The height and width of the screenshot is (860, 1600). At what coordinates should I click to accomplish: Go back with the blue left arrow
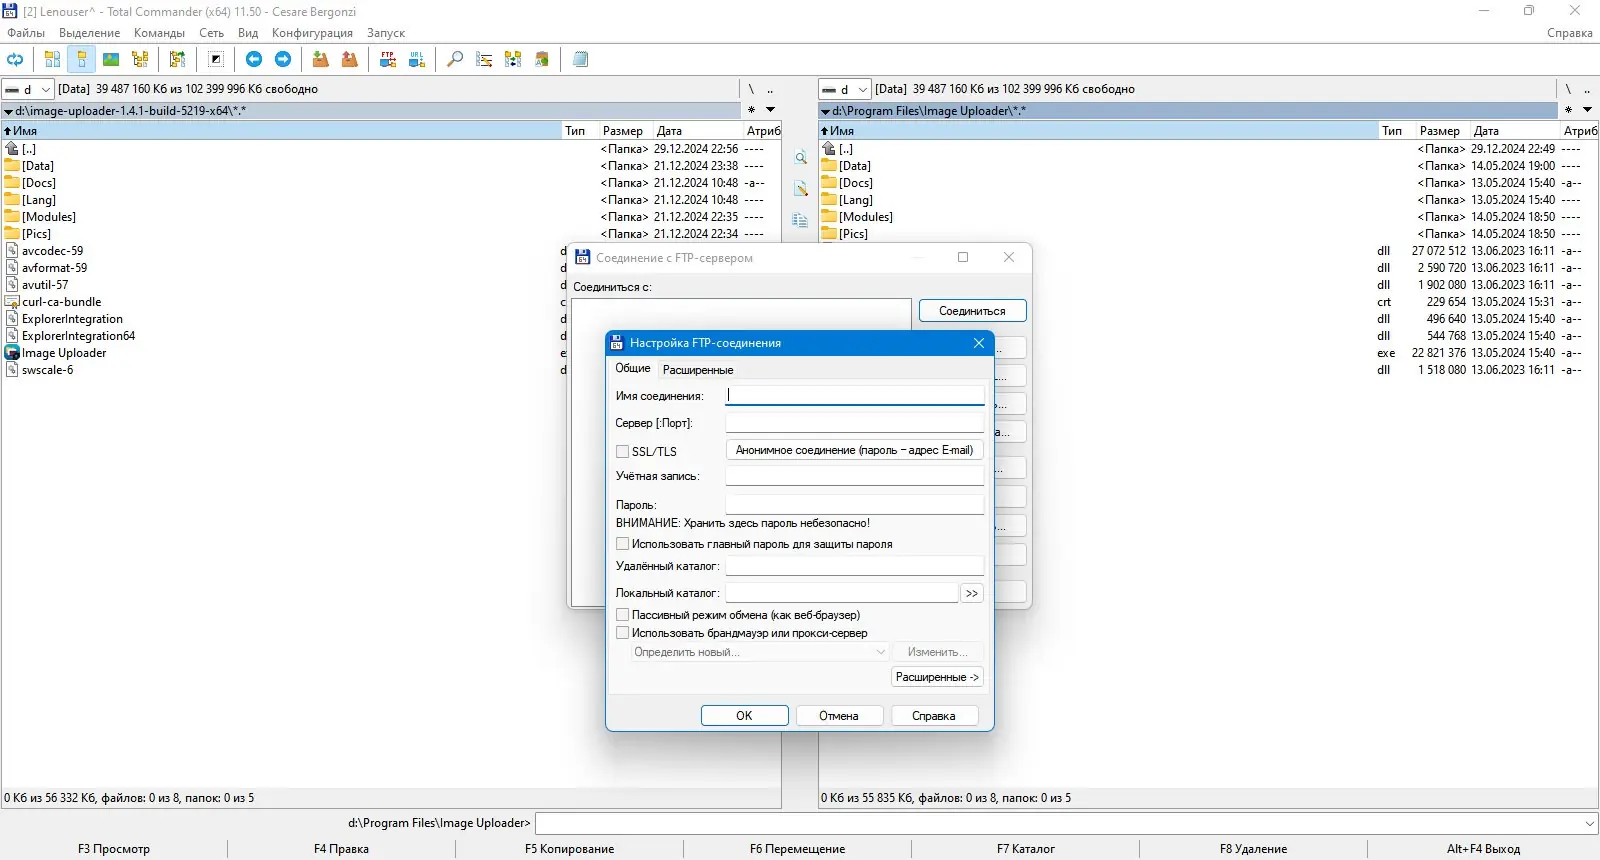click(x=254, y=59)
